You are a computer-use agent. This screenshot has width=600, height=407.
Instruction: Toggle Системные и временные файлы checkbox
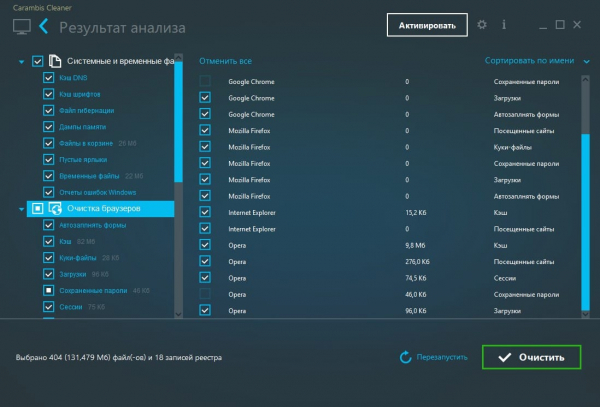point(38,61)
